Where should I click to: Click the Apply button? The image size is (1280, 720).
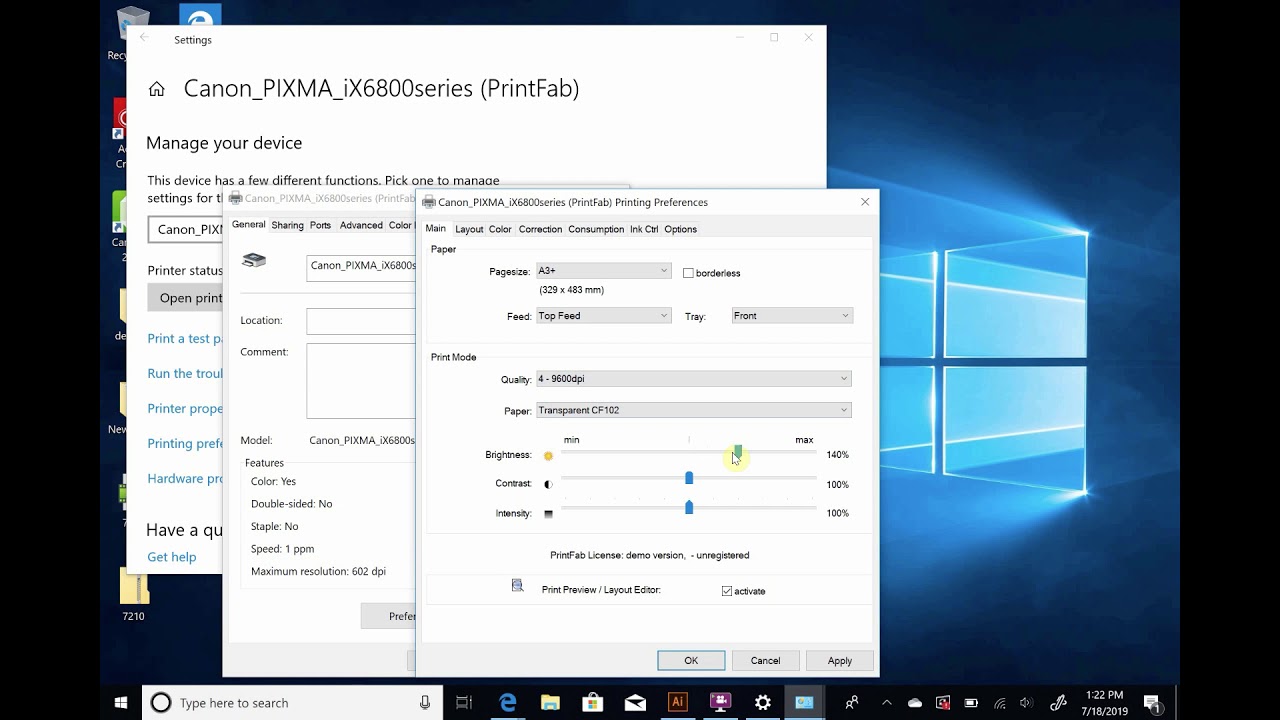click(x=840, y=660)
